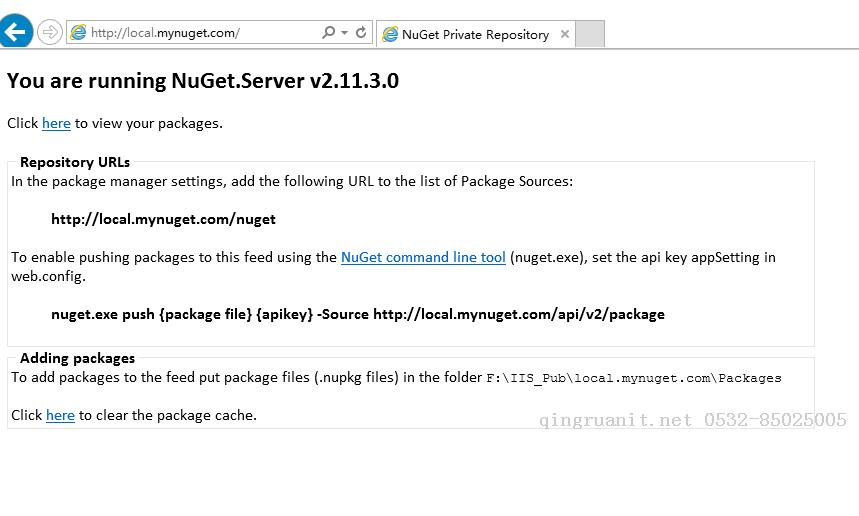Click the NuGet.Server v2.11.3.0 heading
Viewport: 859px width, 516px height.
pyautogui.click(x=203, y=81)
